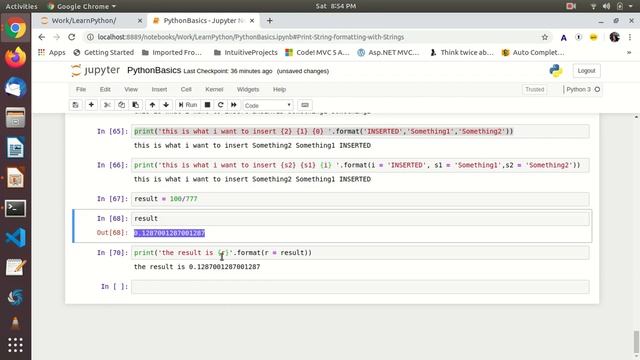This screenshot has width=640, height=360.
Task: Show more bookmarks chevron
Action: pyautogui.click(x=629, y=52)
